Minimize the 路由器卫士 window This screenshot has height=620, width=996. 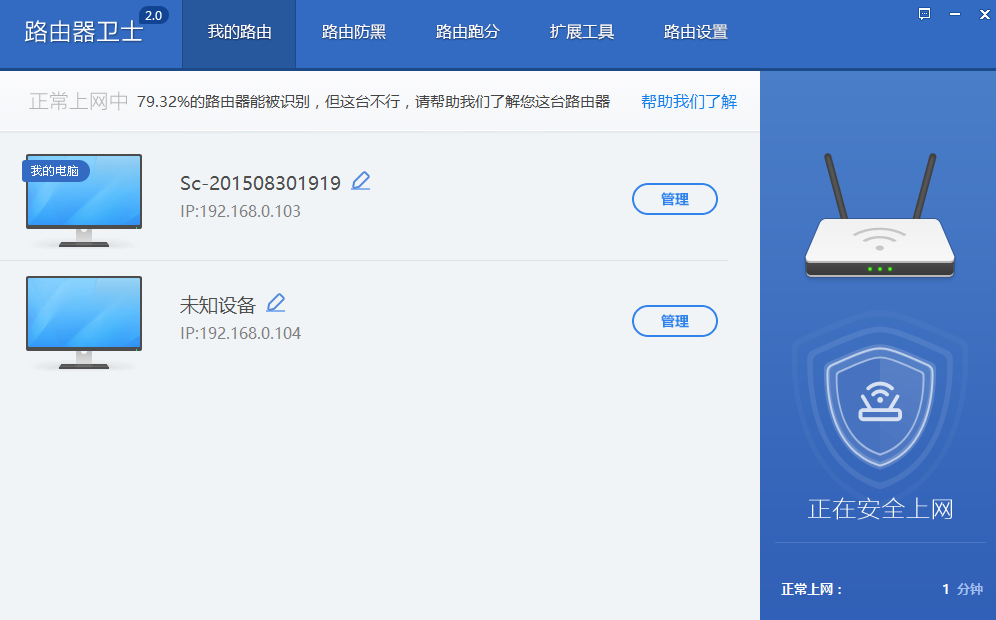(x=955, y=14)
